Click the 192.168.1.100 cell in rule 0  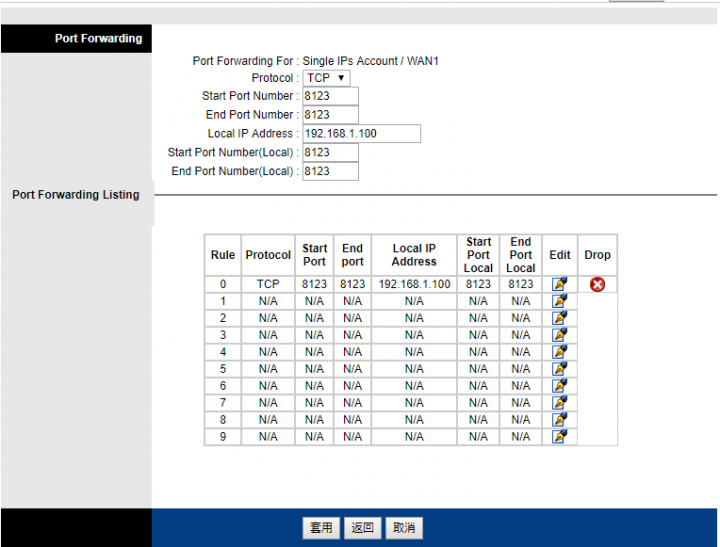pyautogui.click(x=414, y=284)
